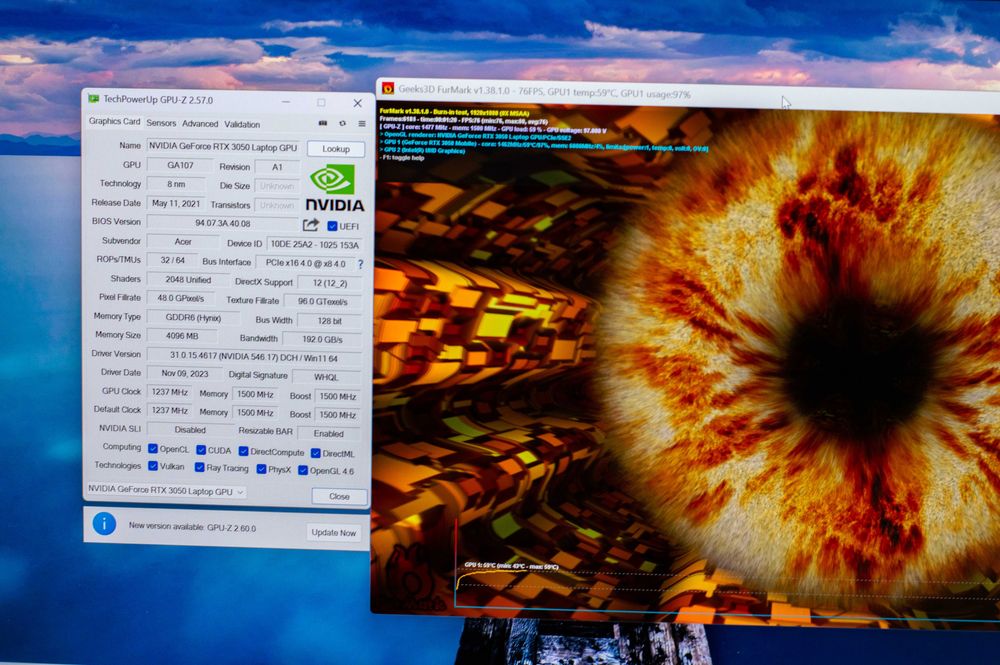This screenshot has width=1000, height=665.
Task: Click the 2048 Unified Shaders value
Action: (188, 279)
